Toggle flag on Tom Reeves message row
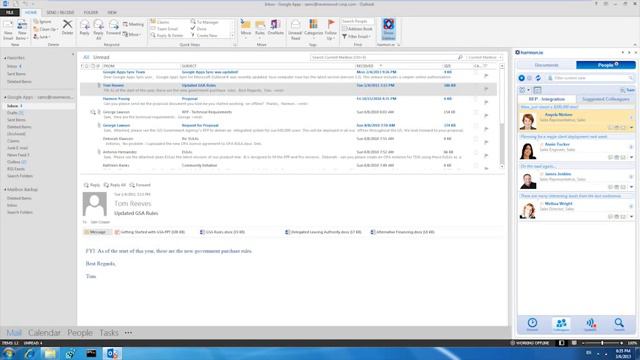Viewport: 640px width, 360px height. coord(486,89)
